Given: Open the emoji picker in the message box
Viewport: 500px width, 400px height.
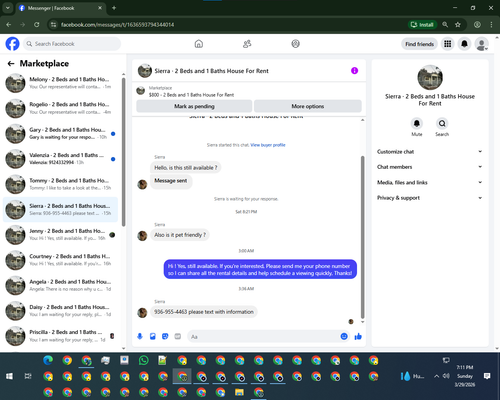Looking at the screenshot, I should [x=344, y=336].
